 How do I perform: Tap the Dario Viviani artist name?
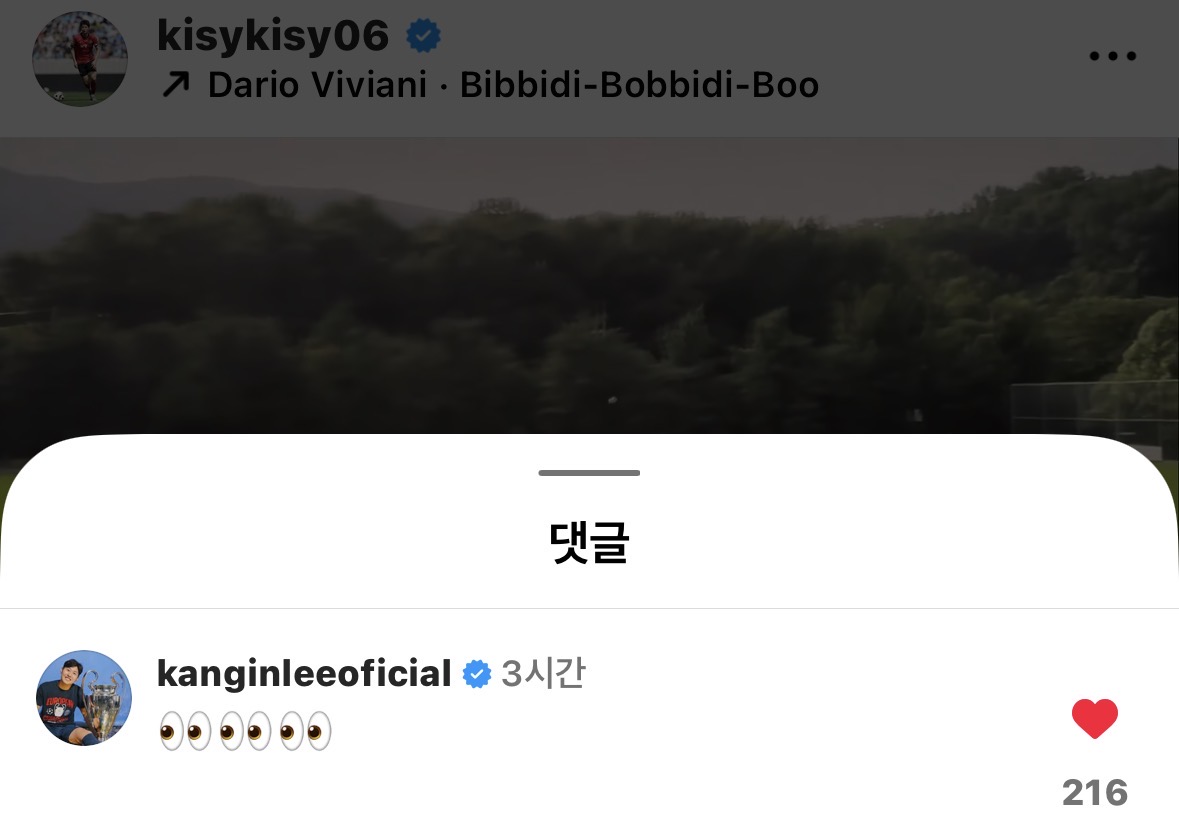317,84
